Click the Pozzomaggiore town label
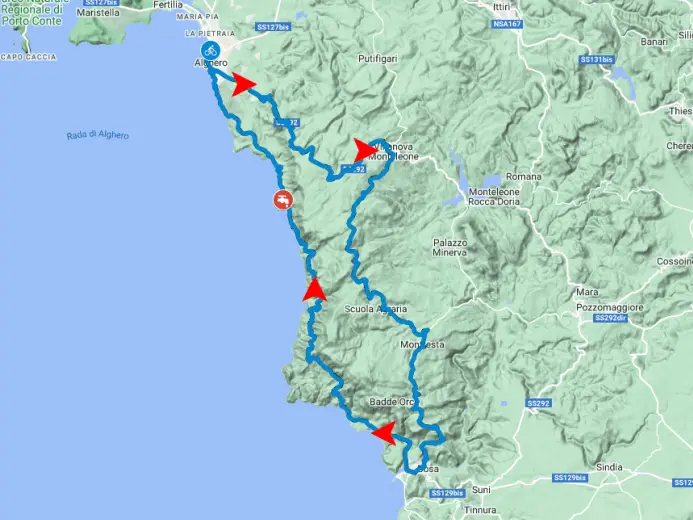The height and width of the screenshot is (520, 693). [609, 307]
